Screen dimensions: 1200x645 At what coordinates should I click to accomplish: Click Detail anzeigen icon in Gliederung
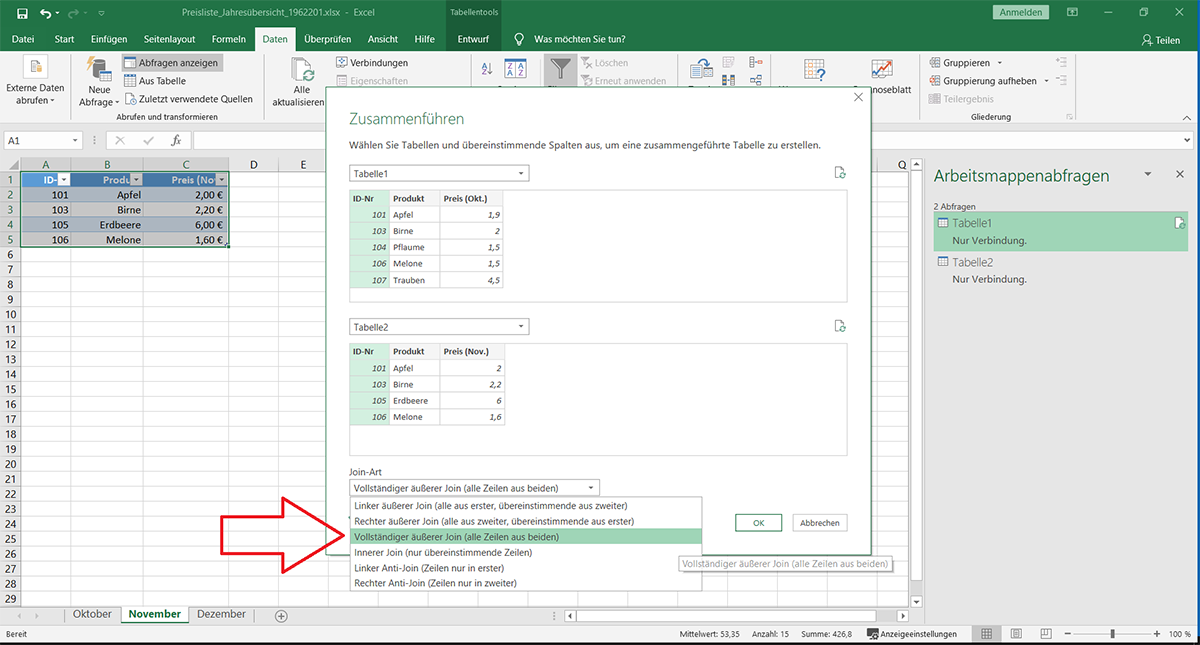click(1061, 62)
